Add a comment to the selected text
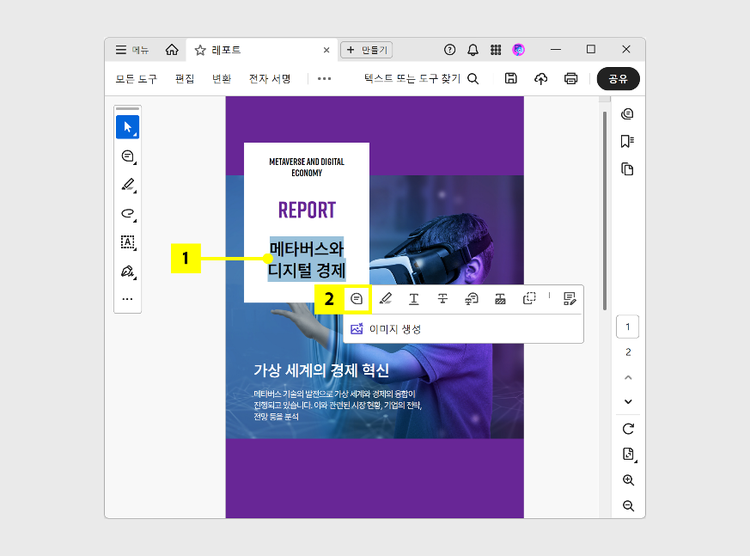Screen dimensions: 750x556 click(356, 298)
